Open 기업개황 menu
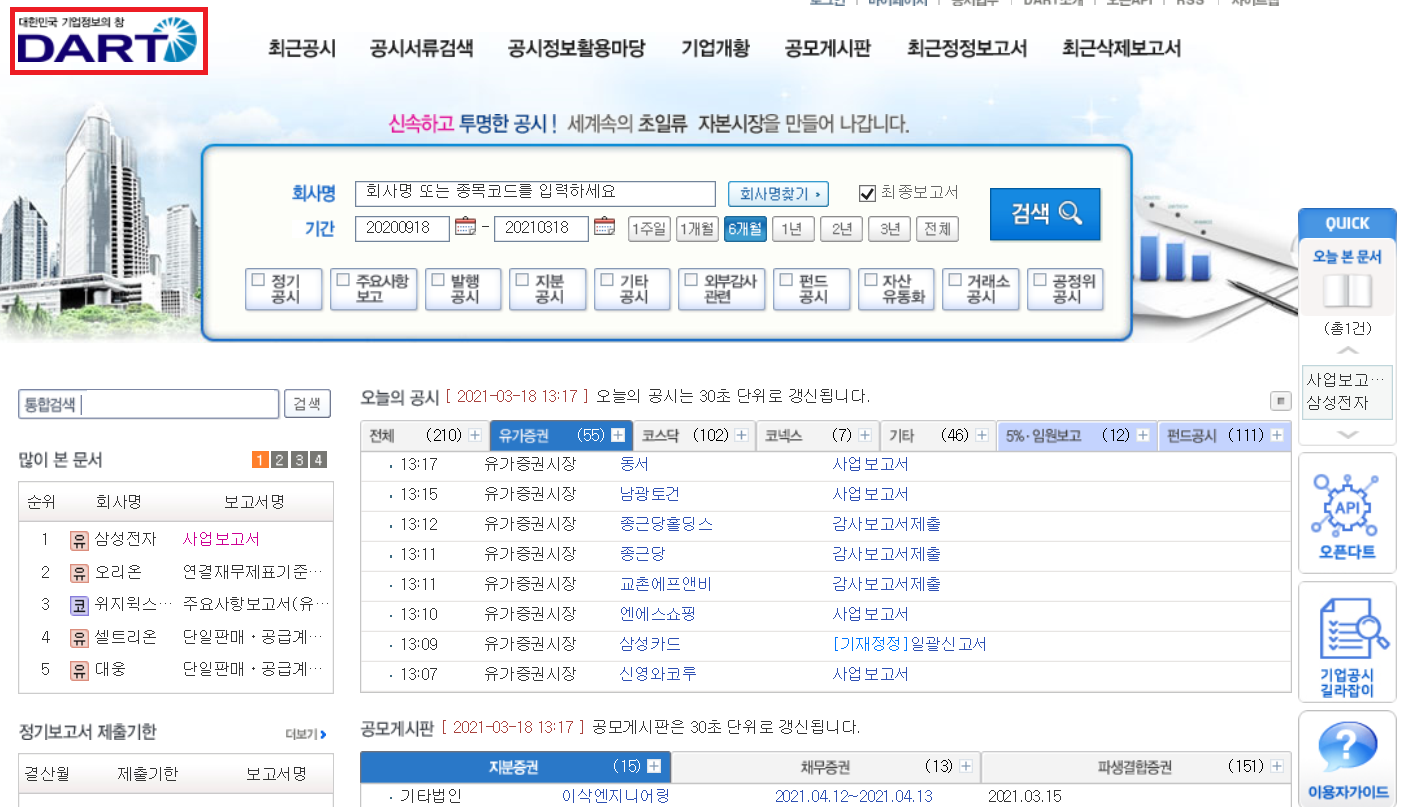 click(715, 48)
